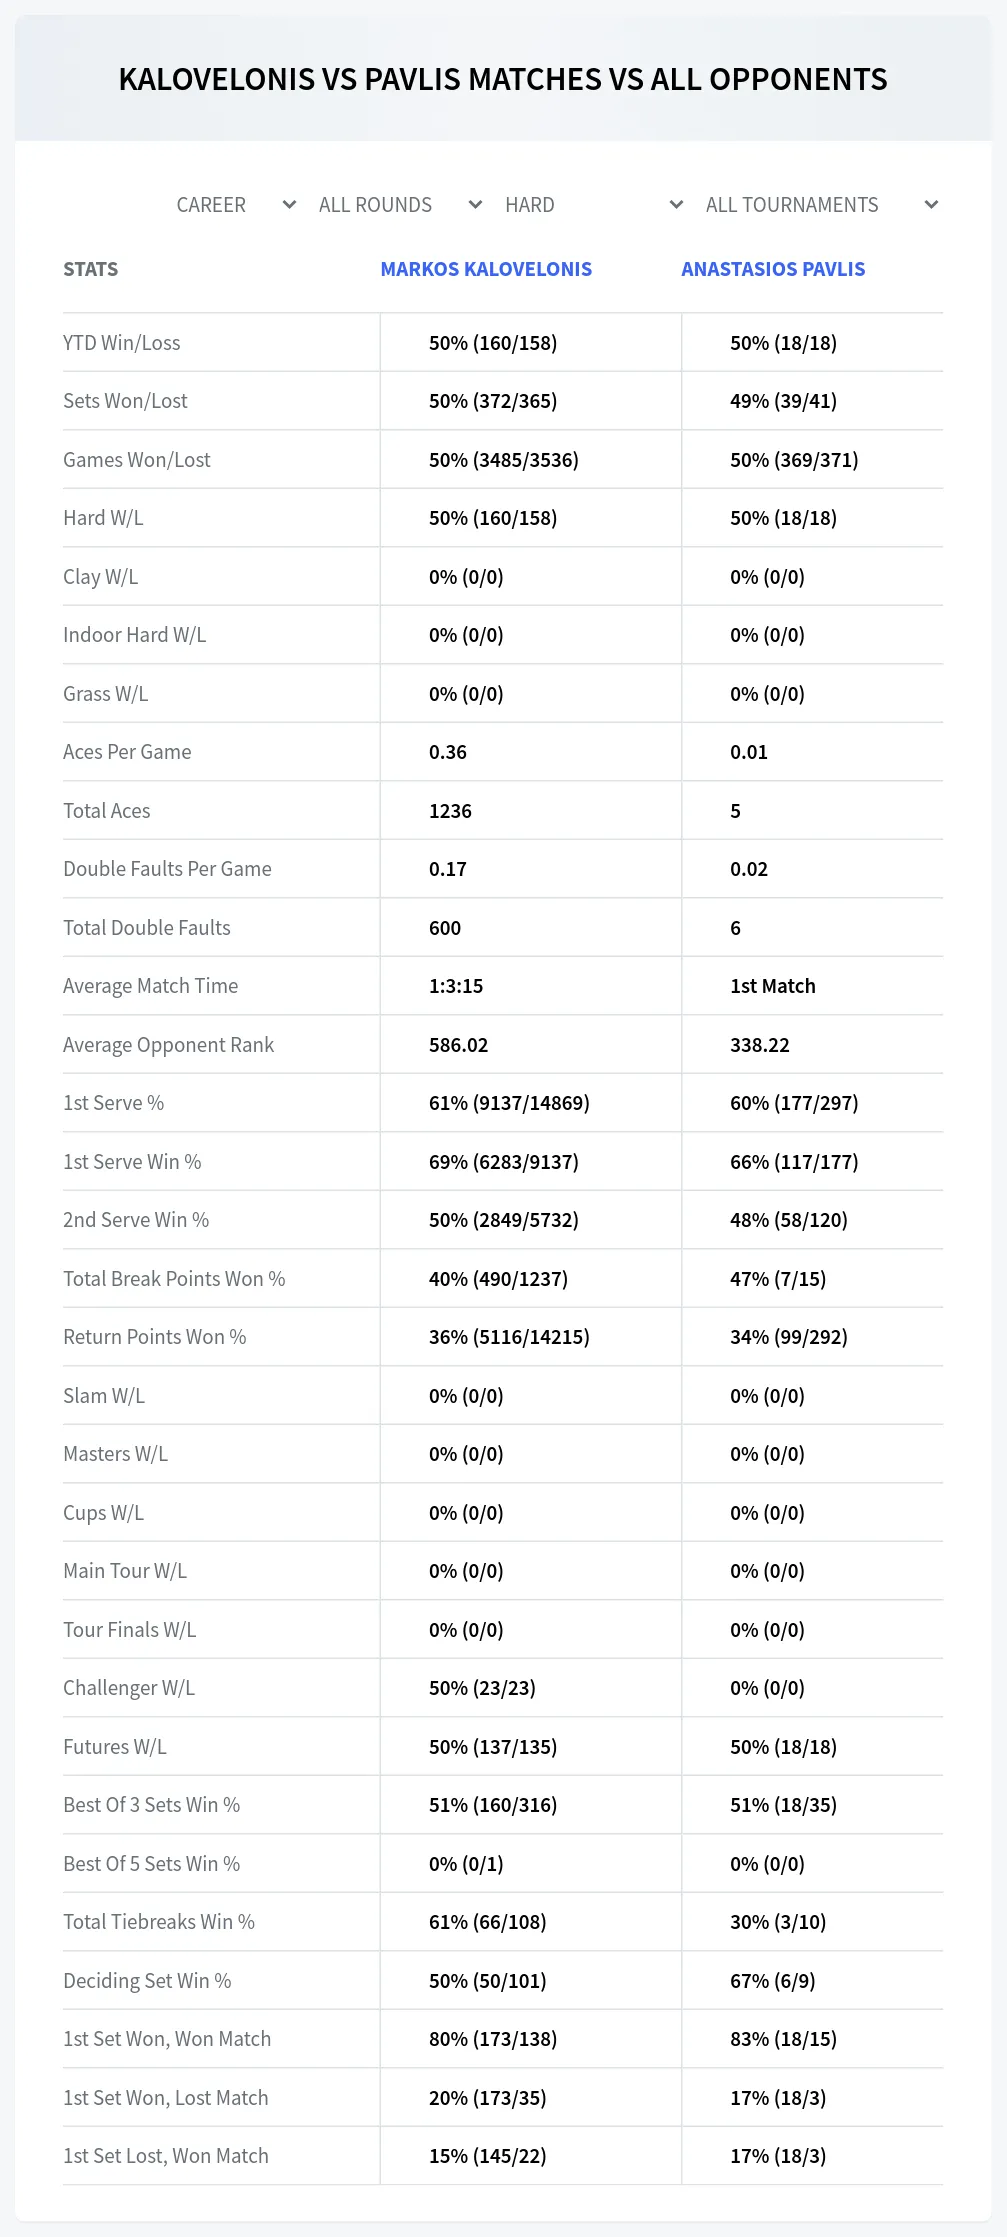
Task: Click the page title heading
Action: 503,79
